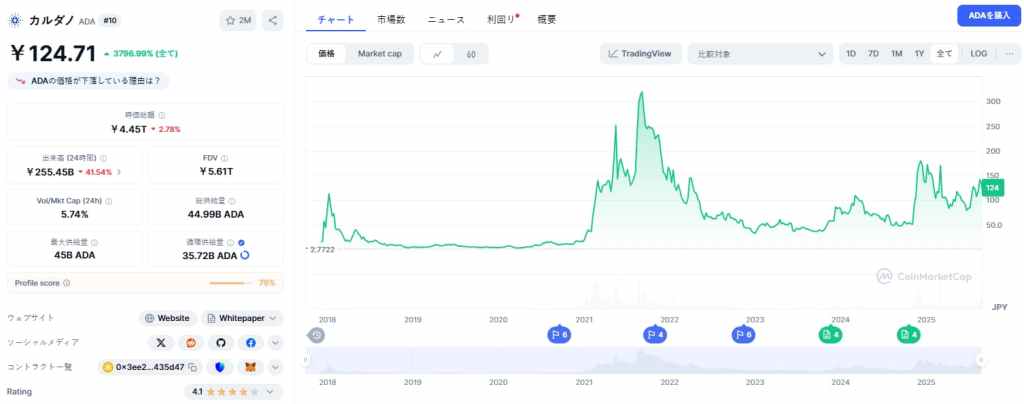
Task: Open 出来高 details arrow after 41.54%
Action: click(x=119, y=172)
